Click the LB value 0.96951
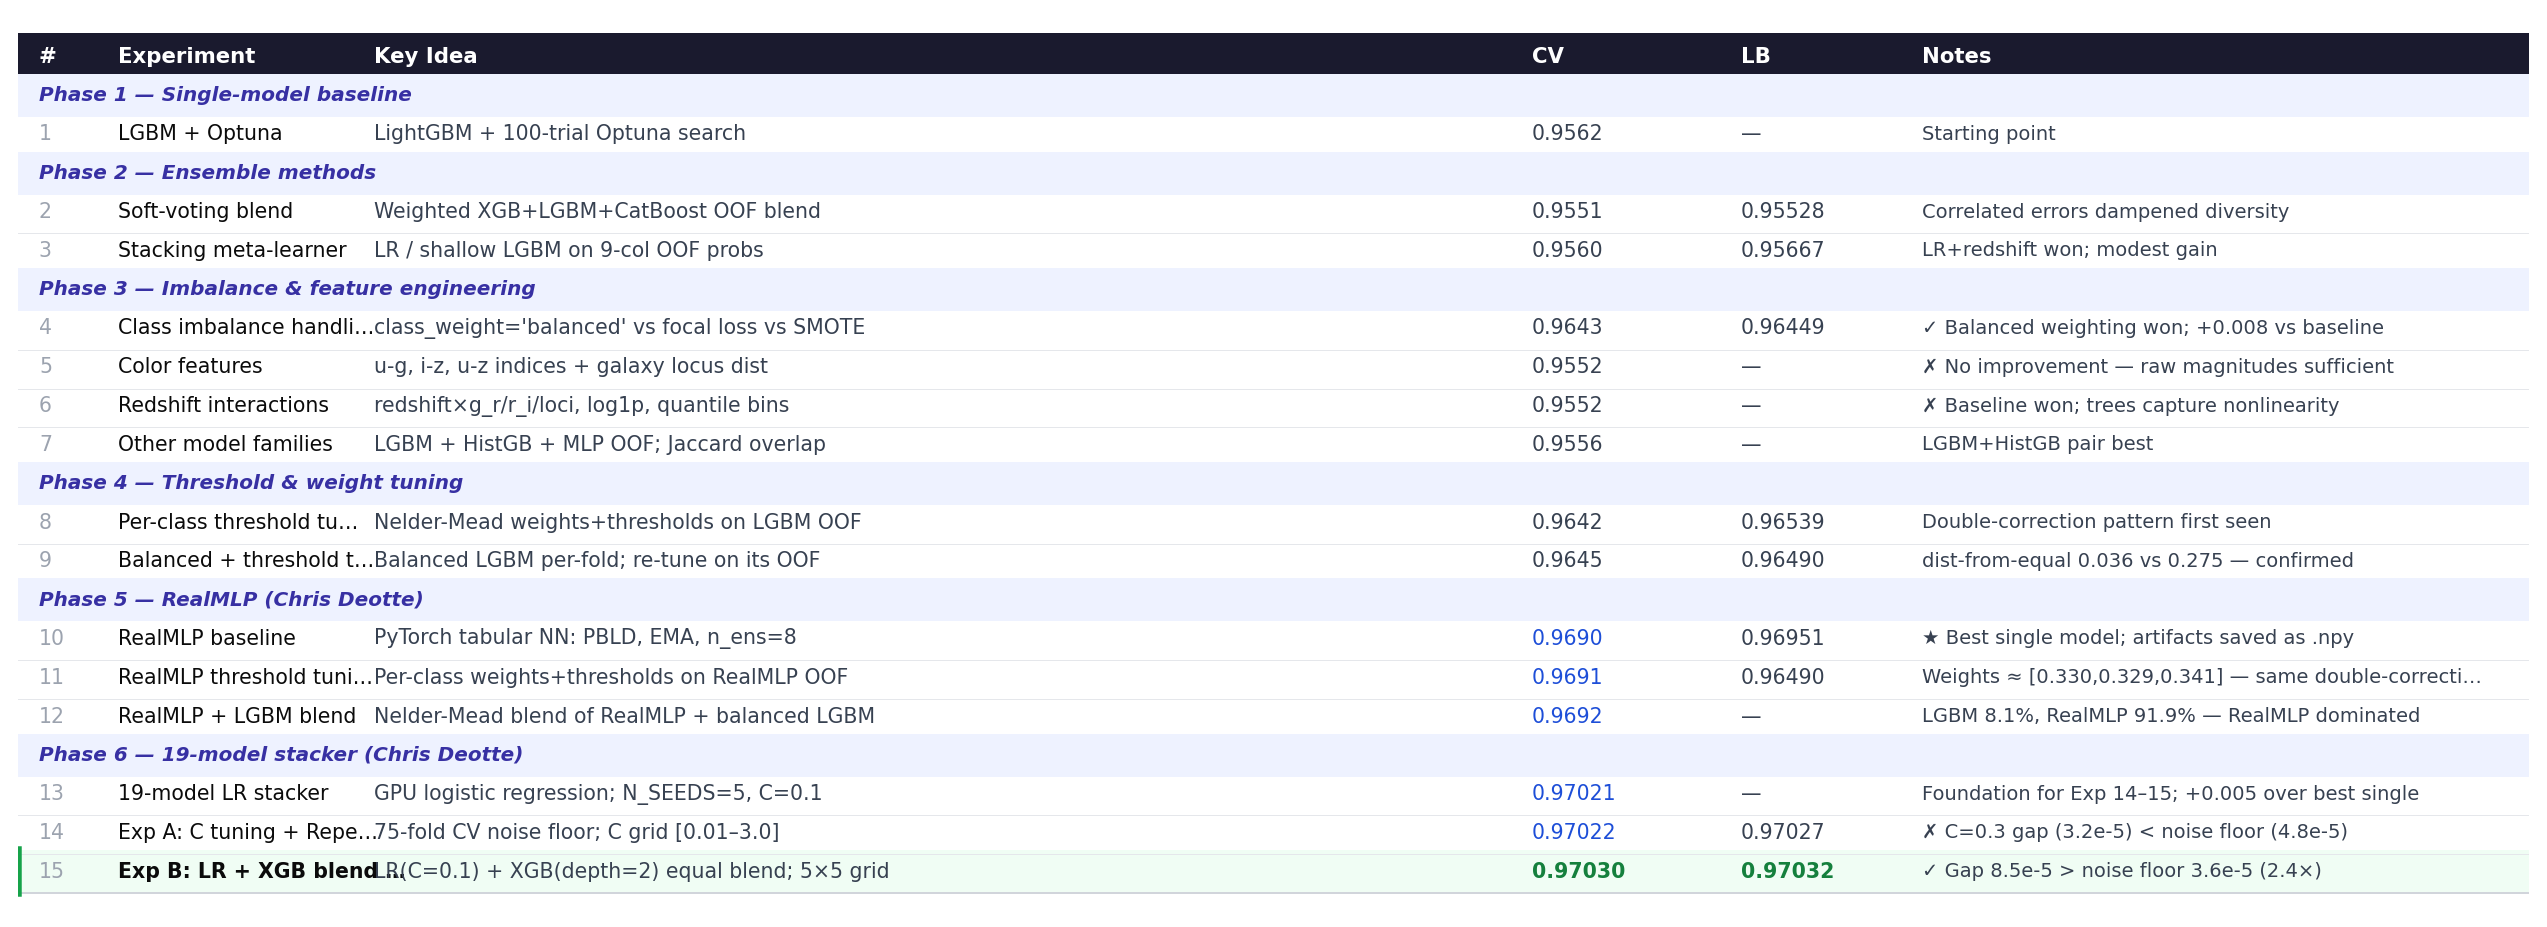This screenshot has height=927, width=2547. pos(1782,638)
